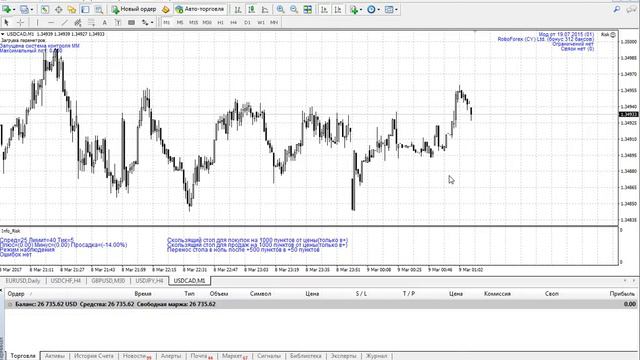The width and height of the screenshot is (640, 360).
Task: Open the MetaEditor yellow book icon
Action: (x=165, y=9)
